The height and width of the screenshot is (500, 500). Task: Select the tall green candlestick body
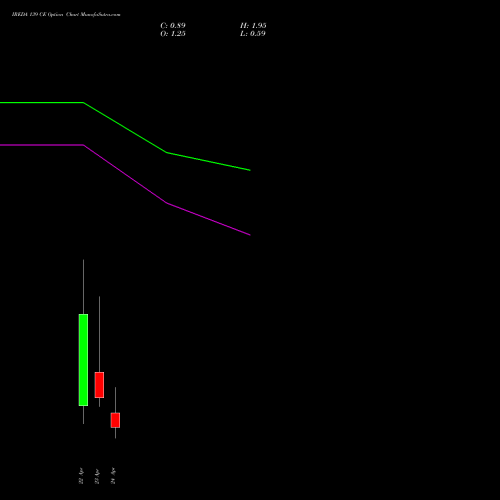tap(83, 360)
